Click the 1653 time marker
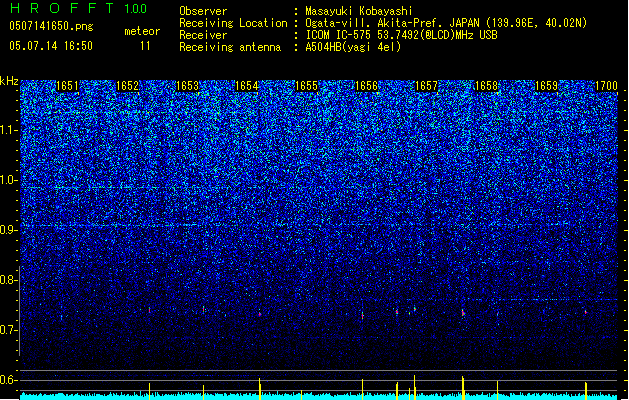 (x=187, y=86)
